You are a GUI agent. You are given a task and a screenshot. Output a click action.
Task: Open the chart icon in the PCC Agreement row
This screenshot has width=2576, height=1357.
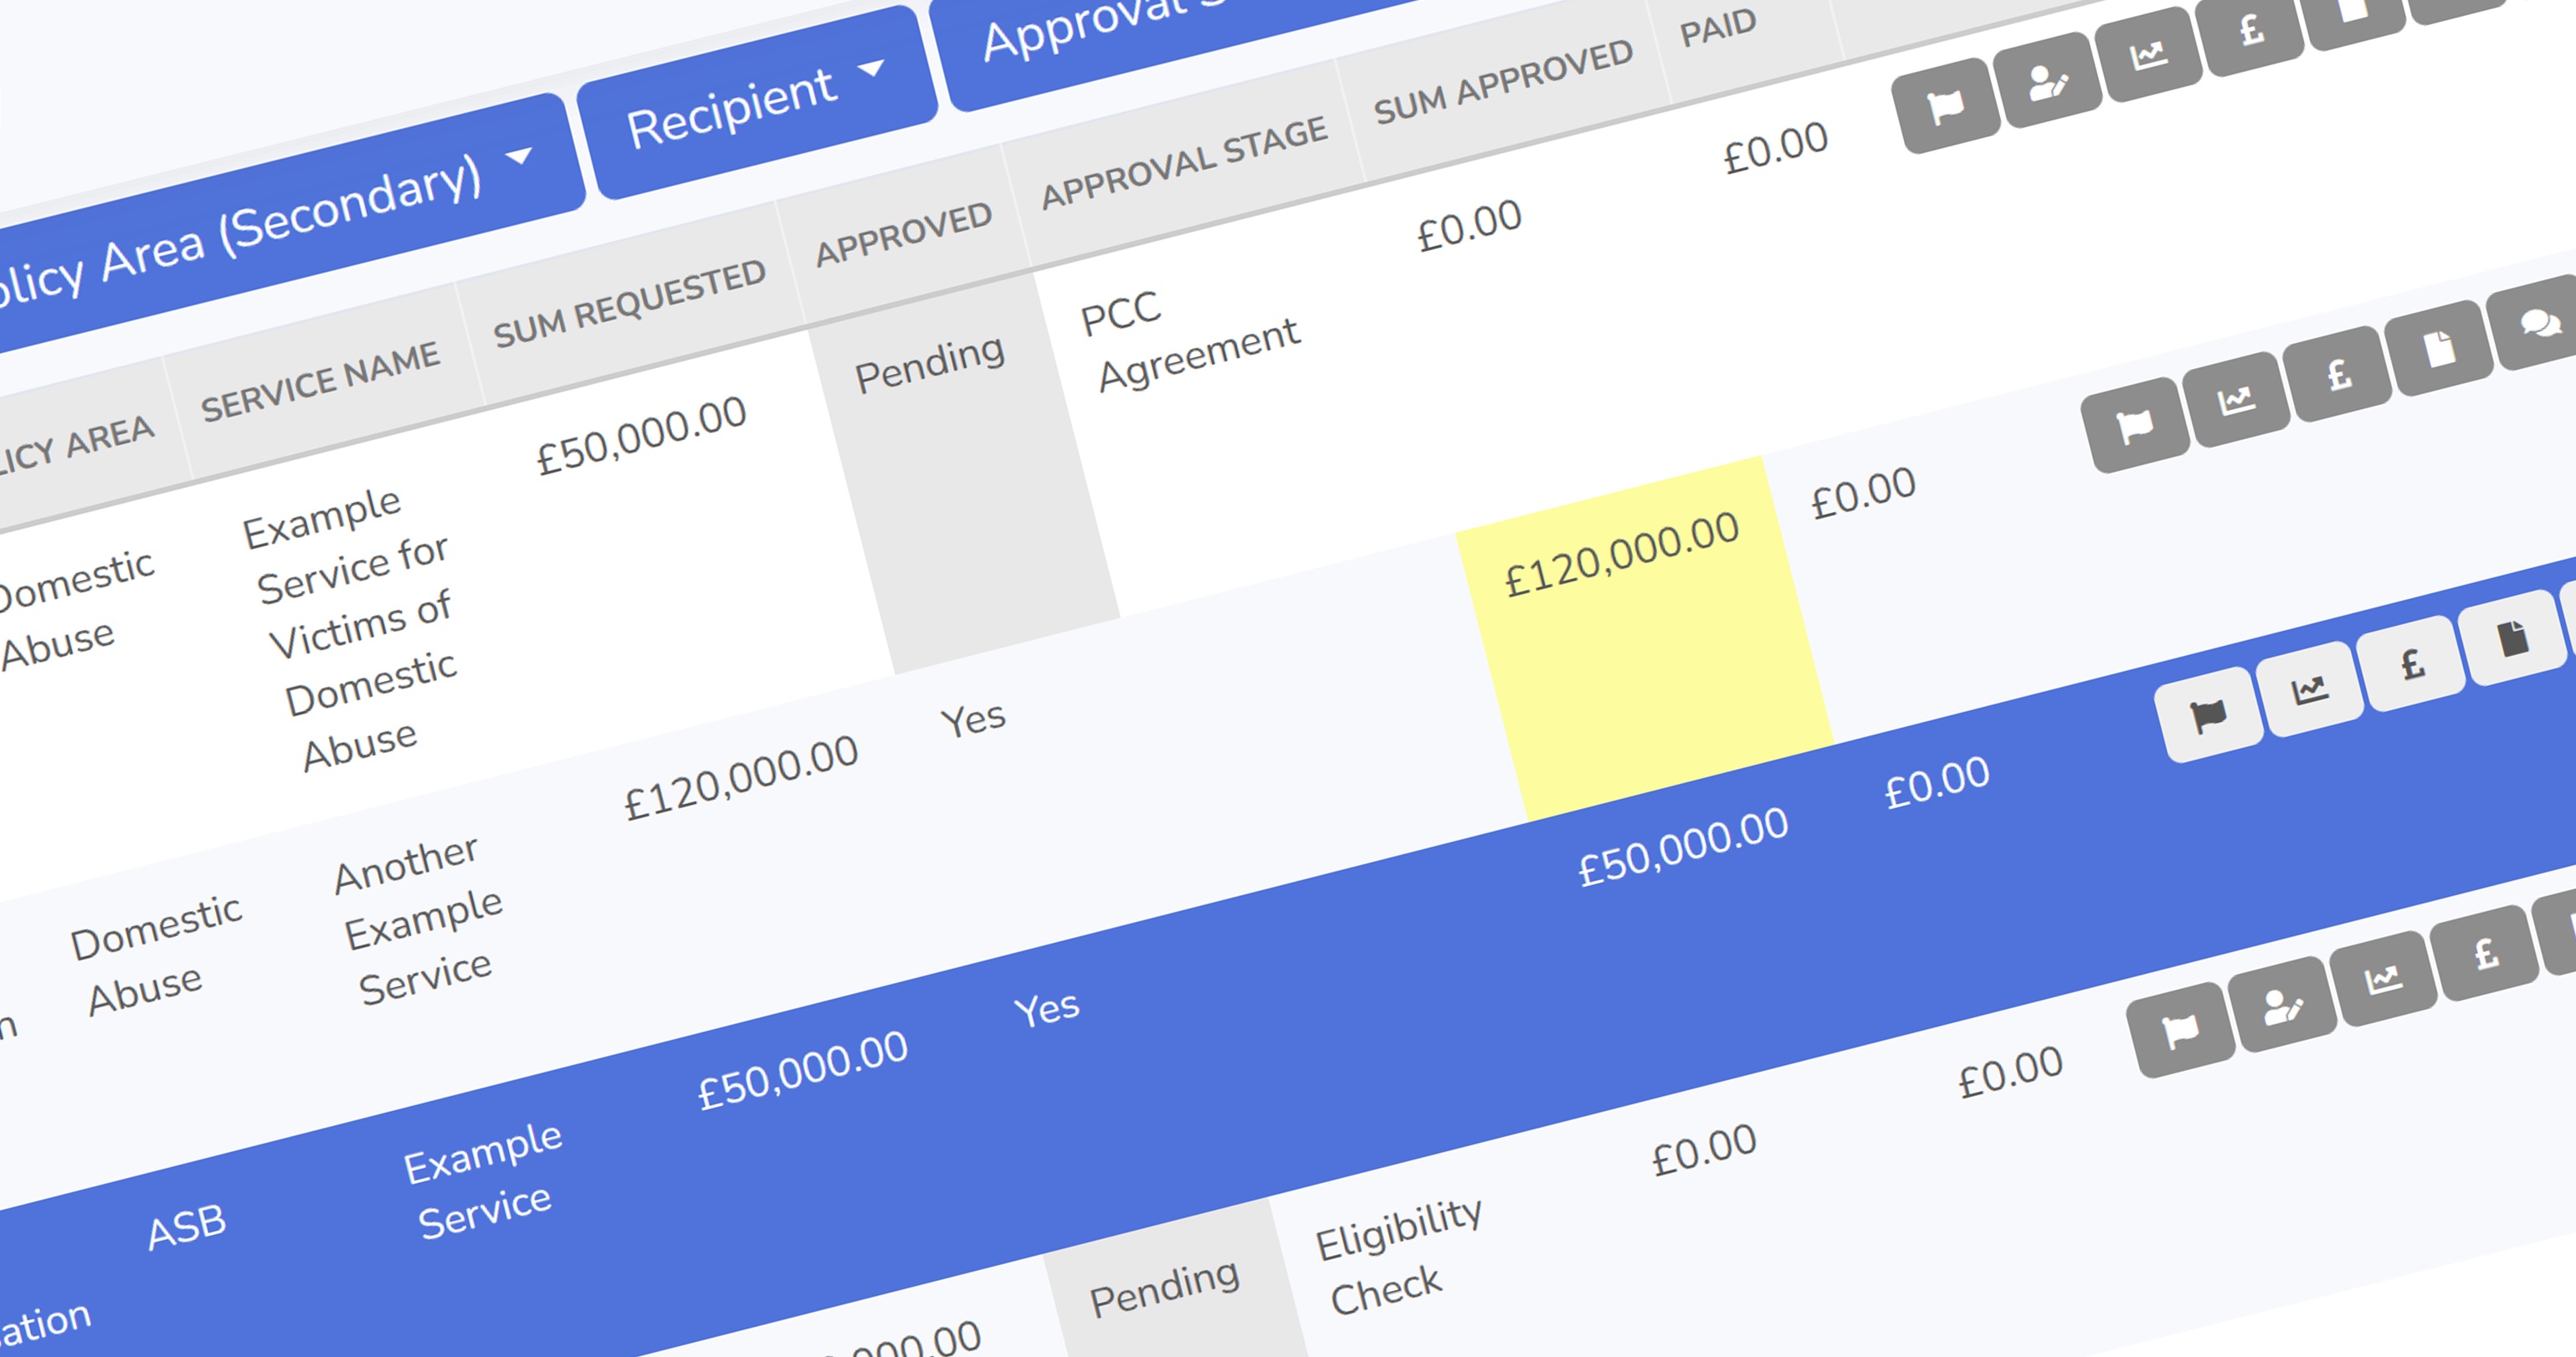click(x=2148, y=54)
